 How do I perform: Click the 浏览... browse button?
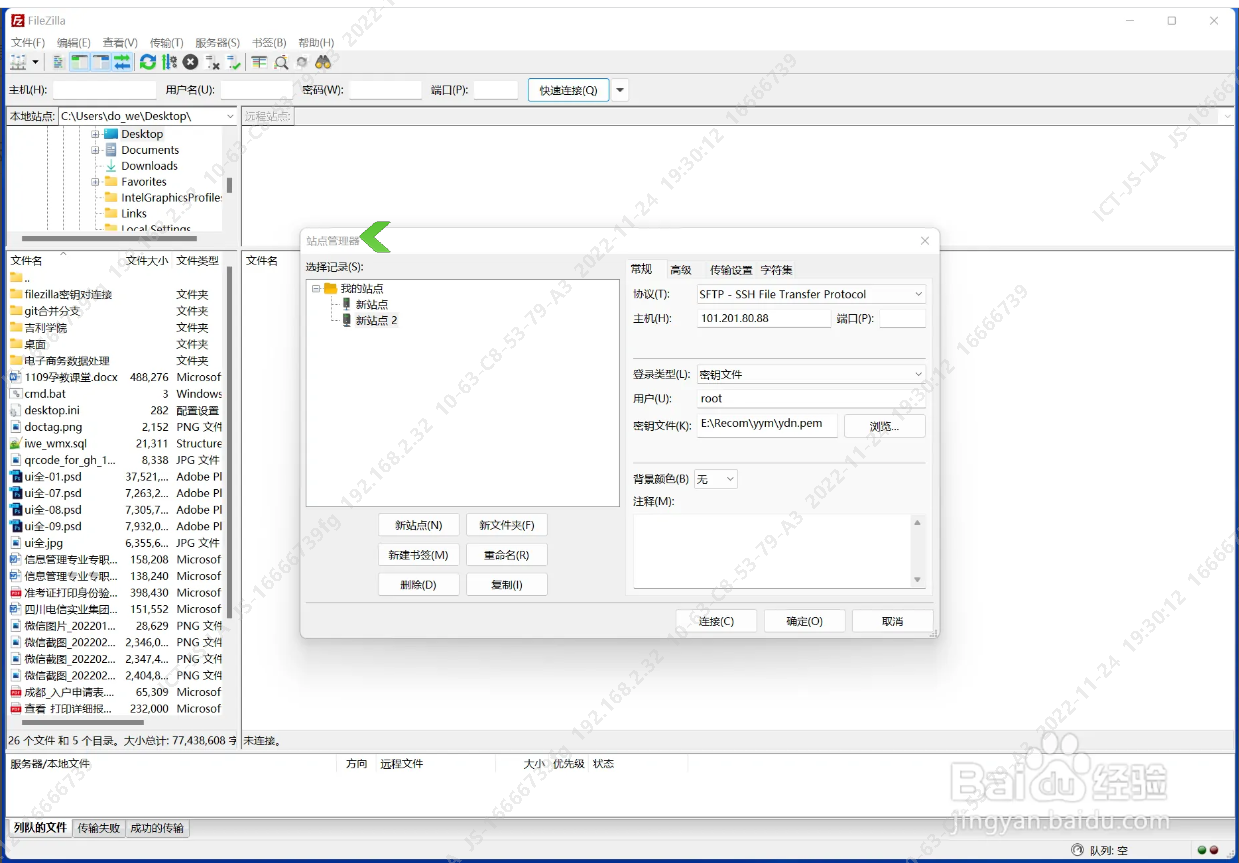click(x=885, y=426)
